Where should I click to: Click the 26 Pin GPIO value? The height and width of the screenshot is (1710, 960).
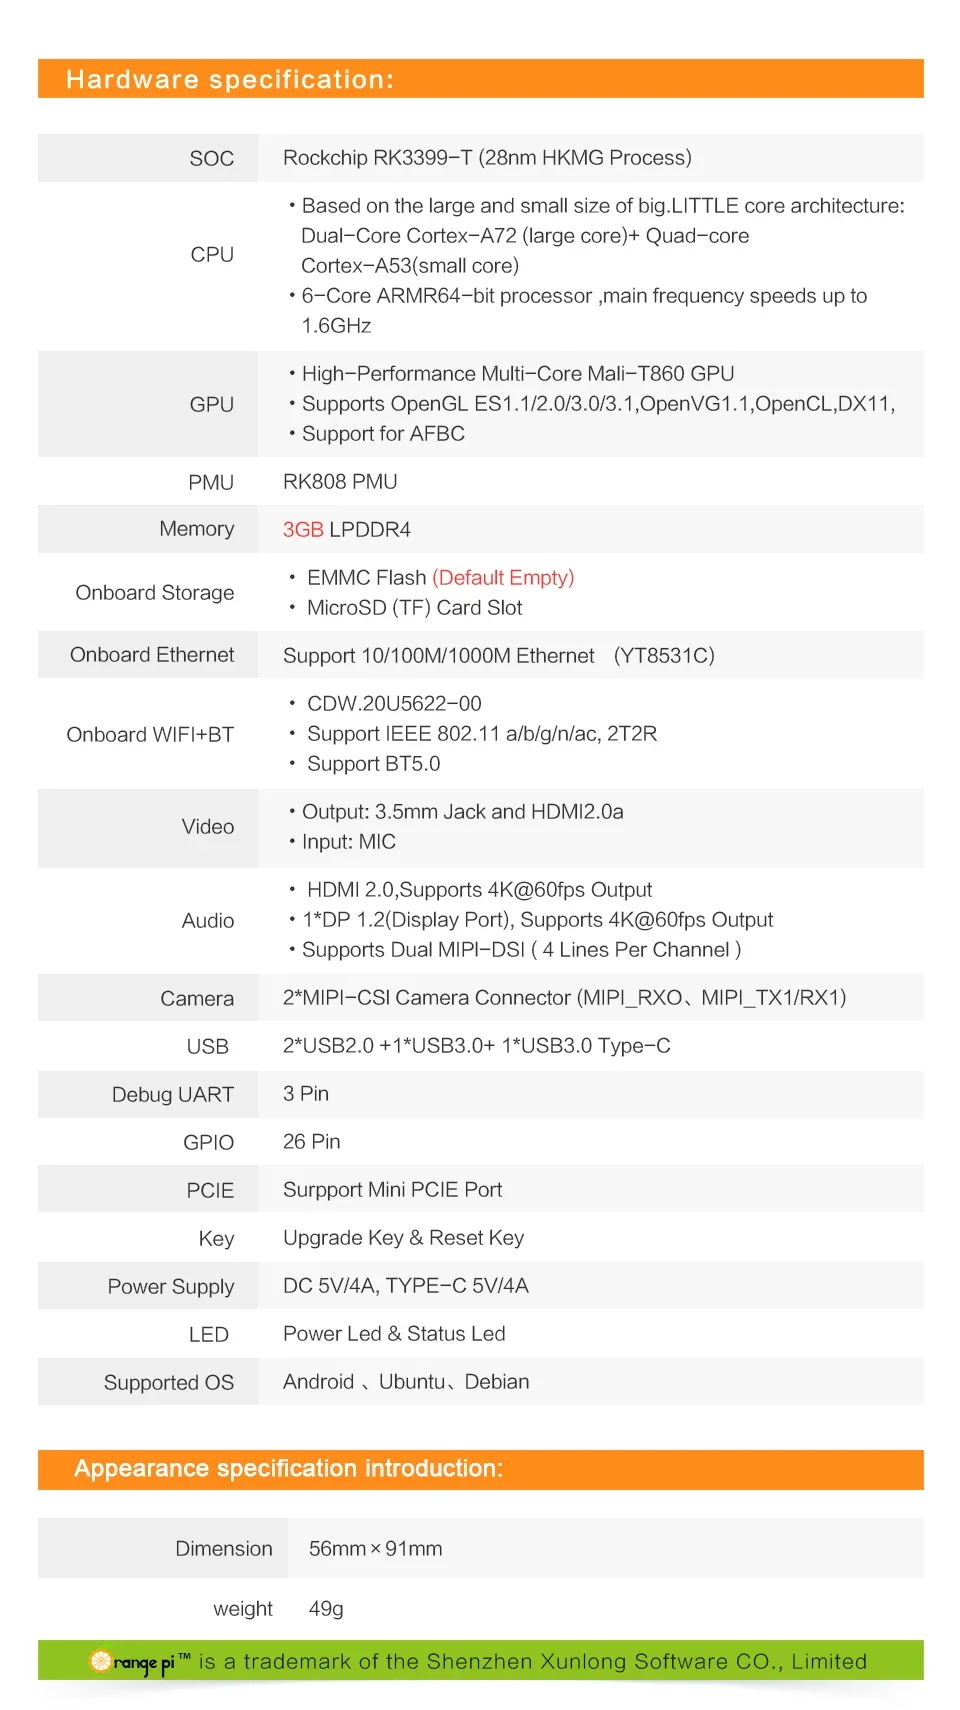coord(311,1142)
